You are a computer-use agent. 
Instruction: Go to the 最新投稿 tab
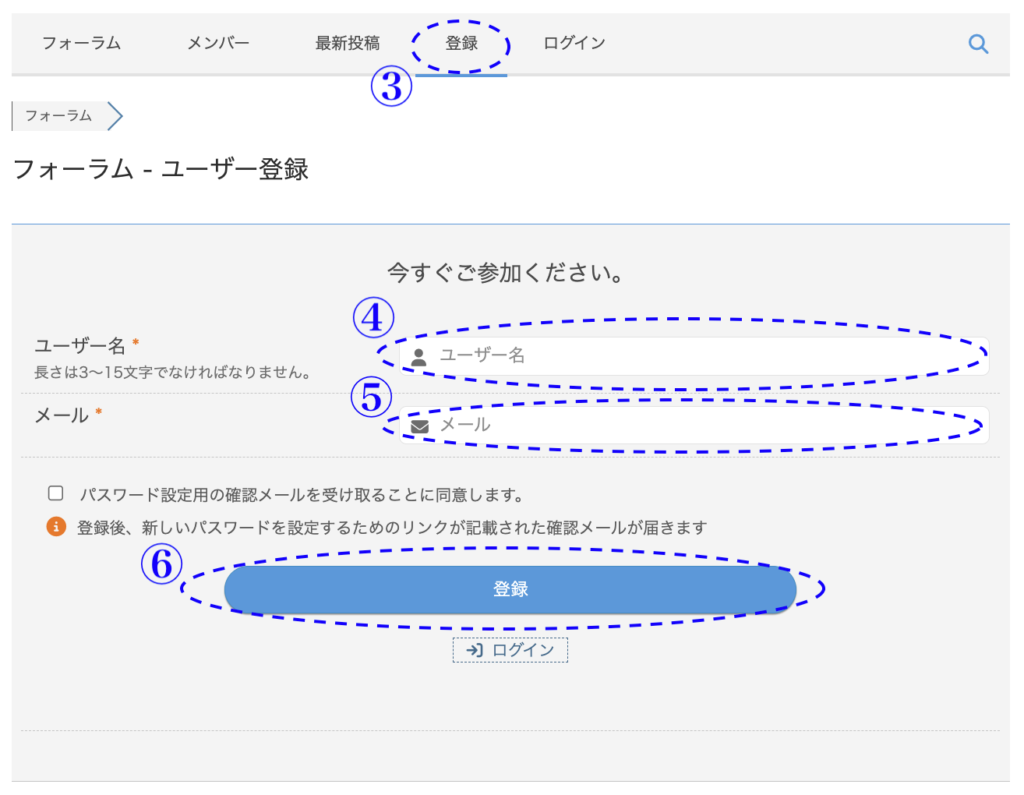[x=347, y=43]
